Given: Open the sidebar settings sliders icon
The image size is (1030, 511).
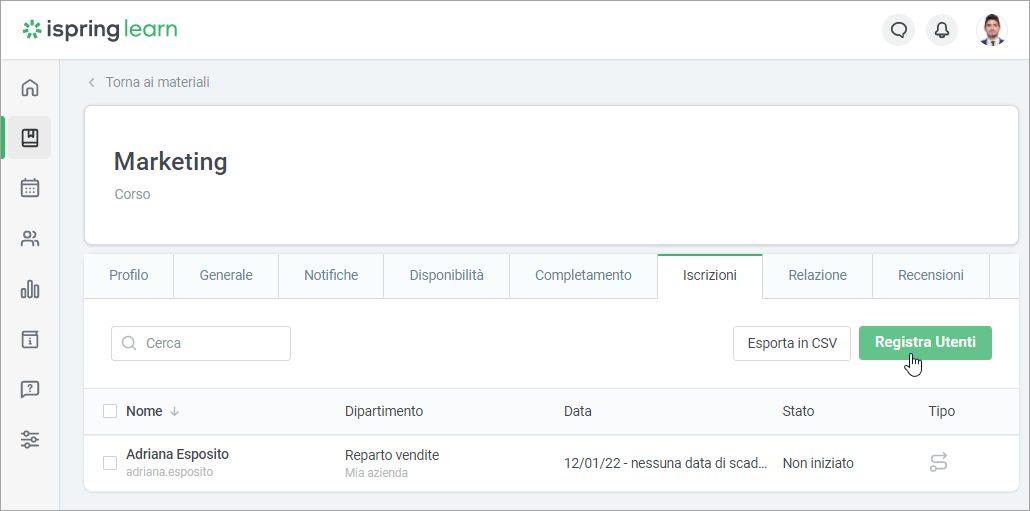Looking at the screenshot, I should (30, 439).
